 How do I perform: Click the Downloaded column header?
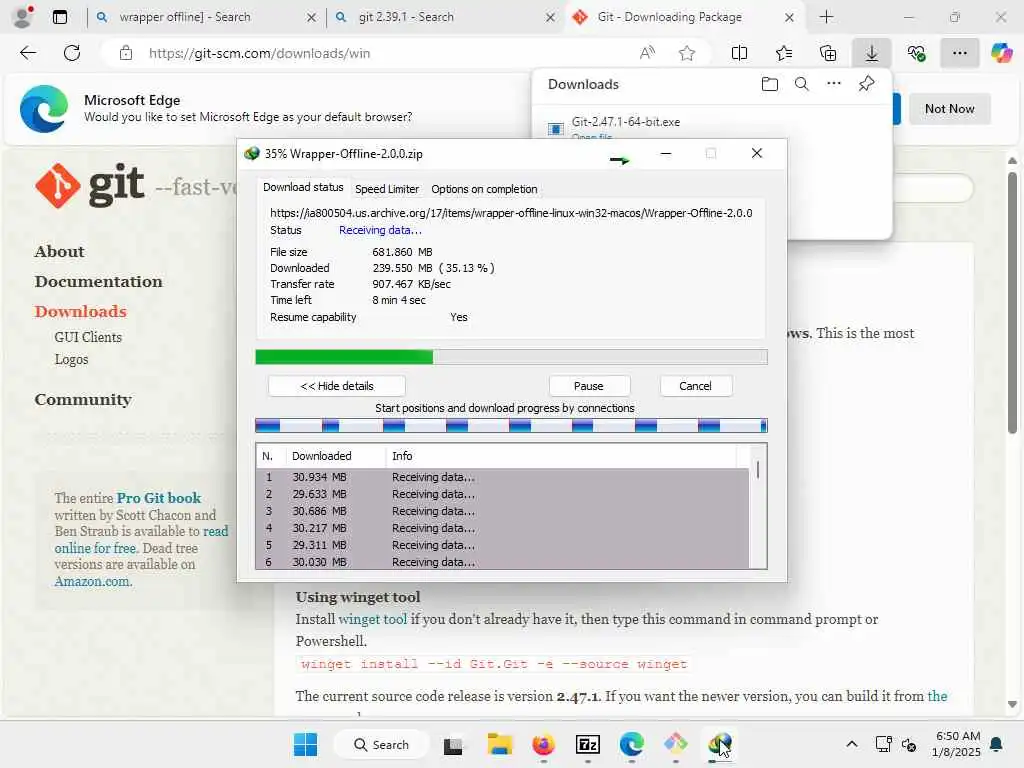coord(336,456)
